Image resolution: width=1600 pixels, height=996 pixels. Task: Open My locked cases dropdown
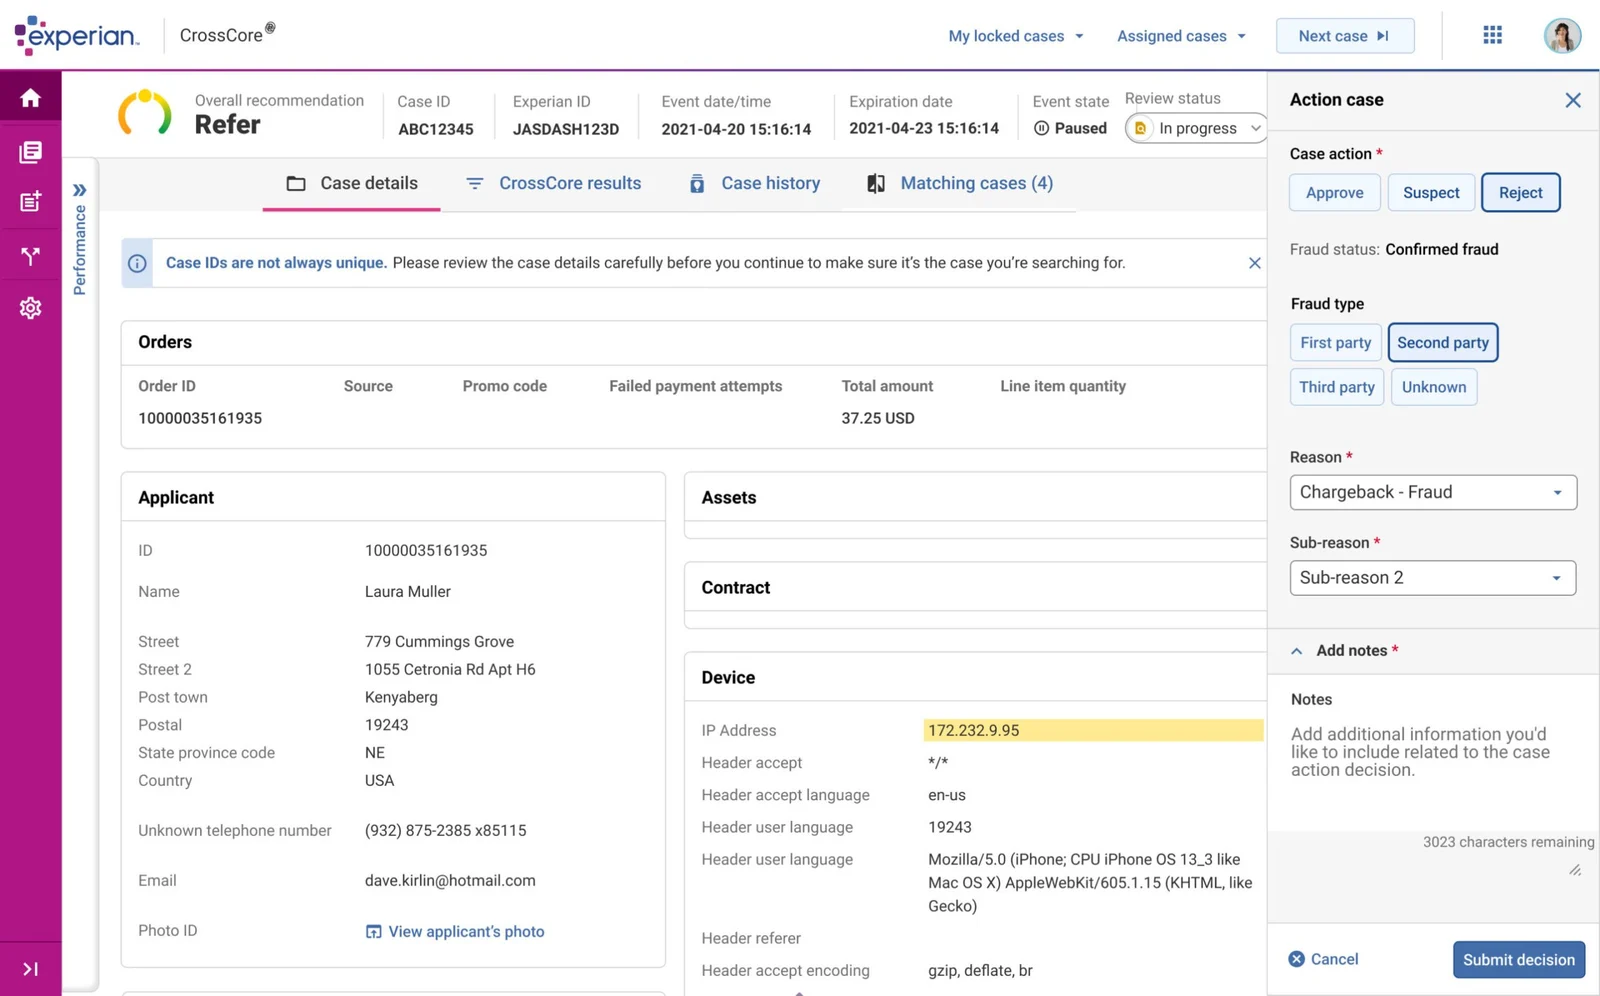(1016, 36)
